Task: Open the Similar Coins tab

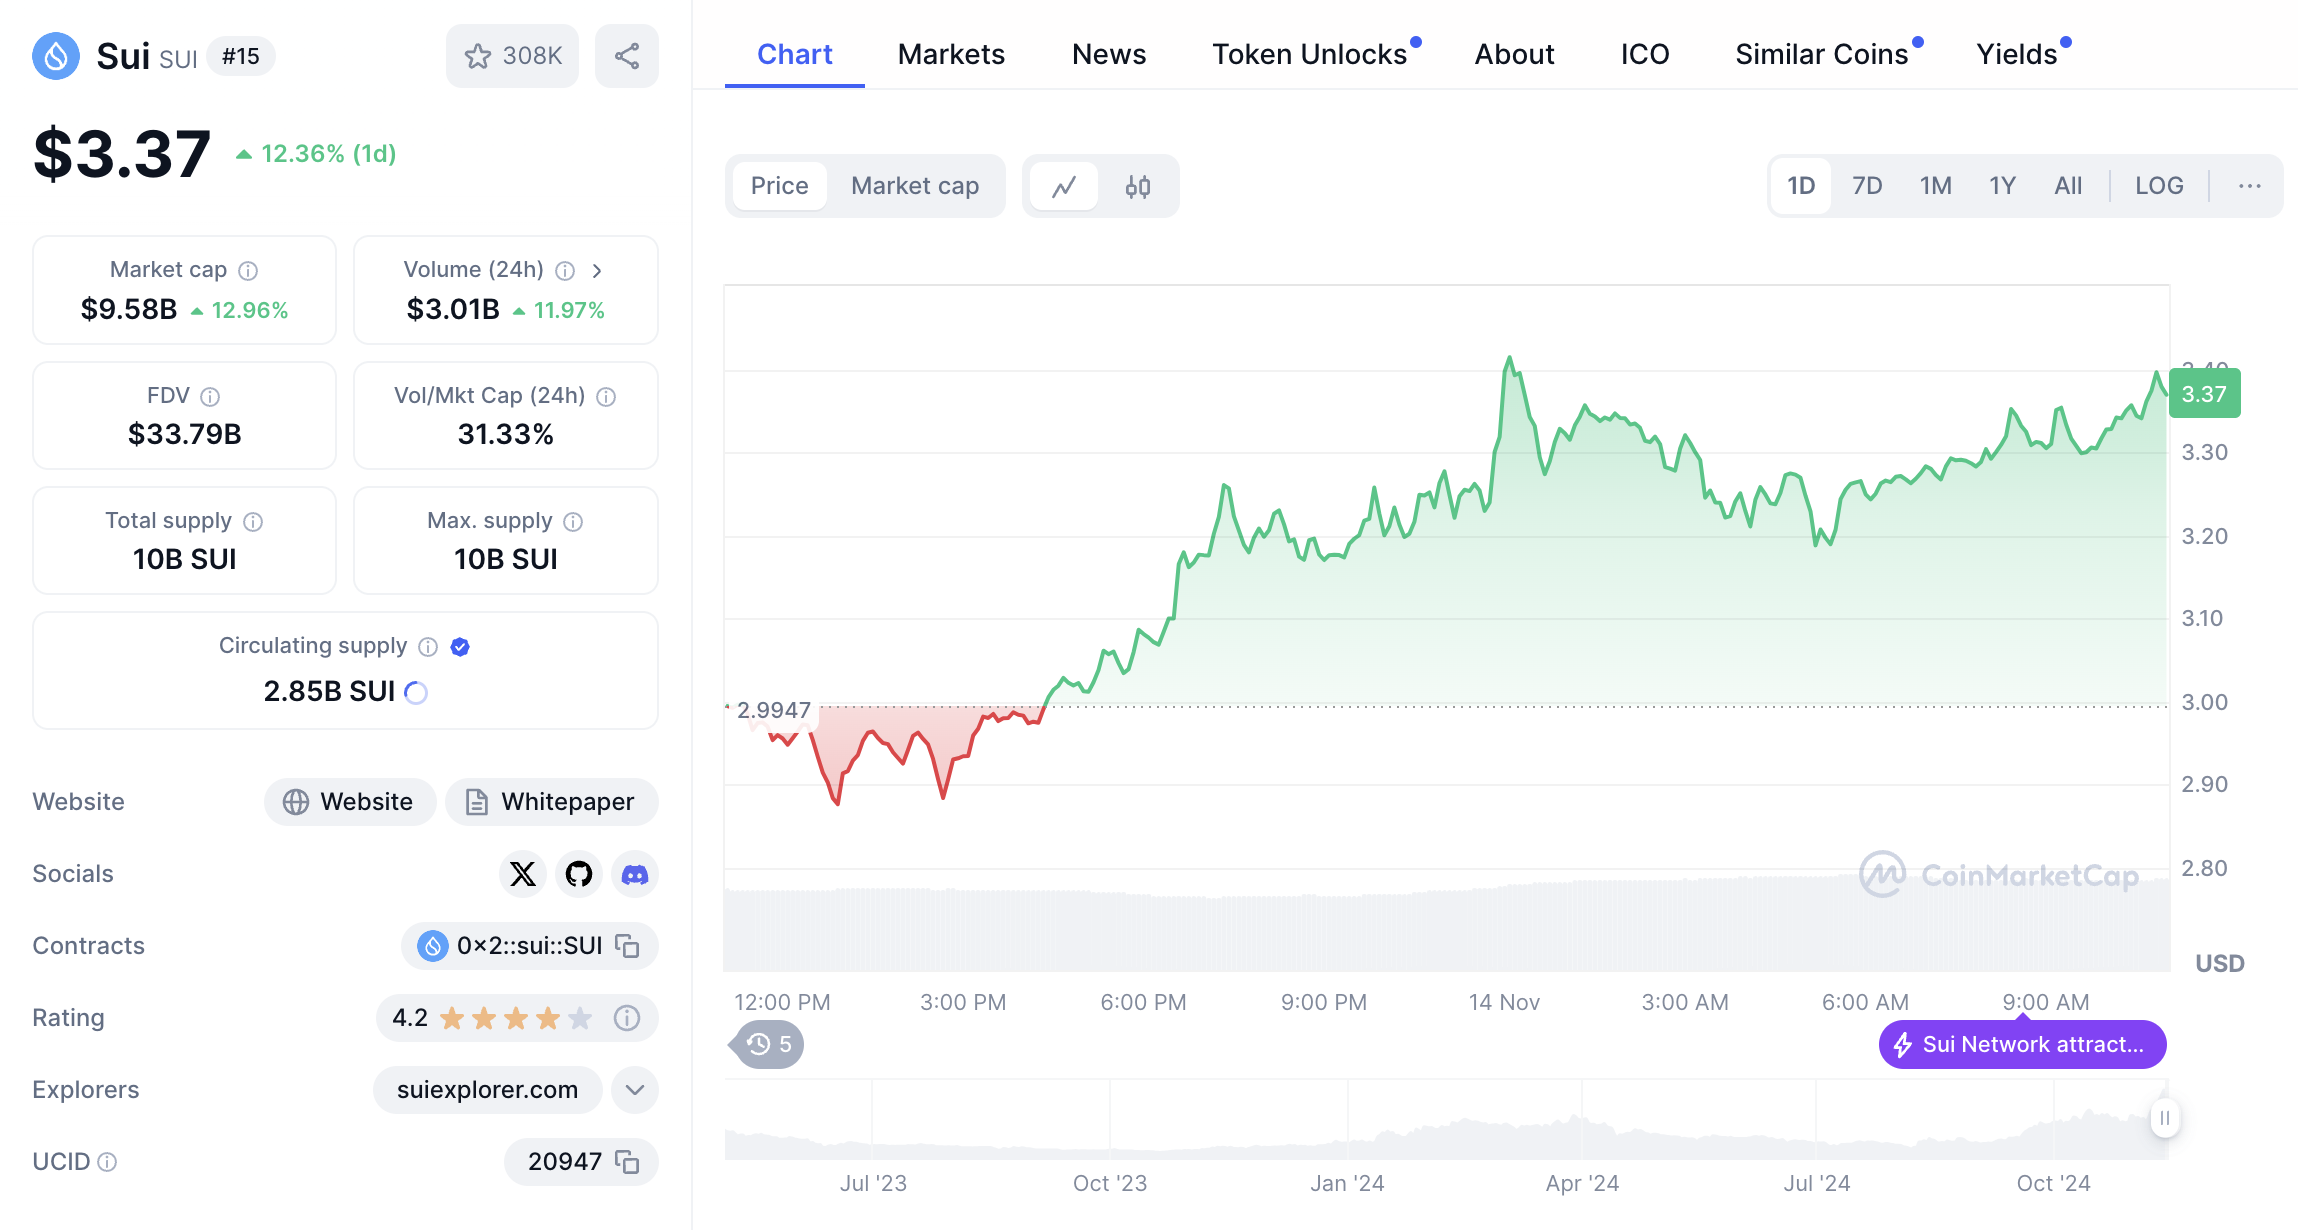Action: [1822, 54]
